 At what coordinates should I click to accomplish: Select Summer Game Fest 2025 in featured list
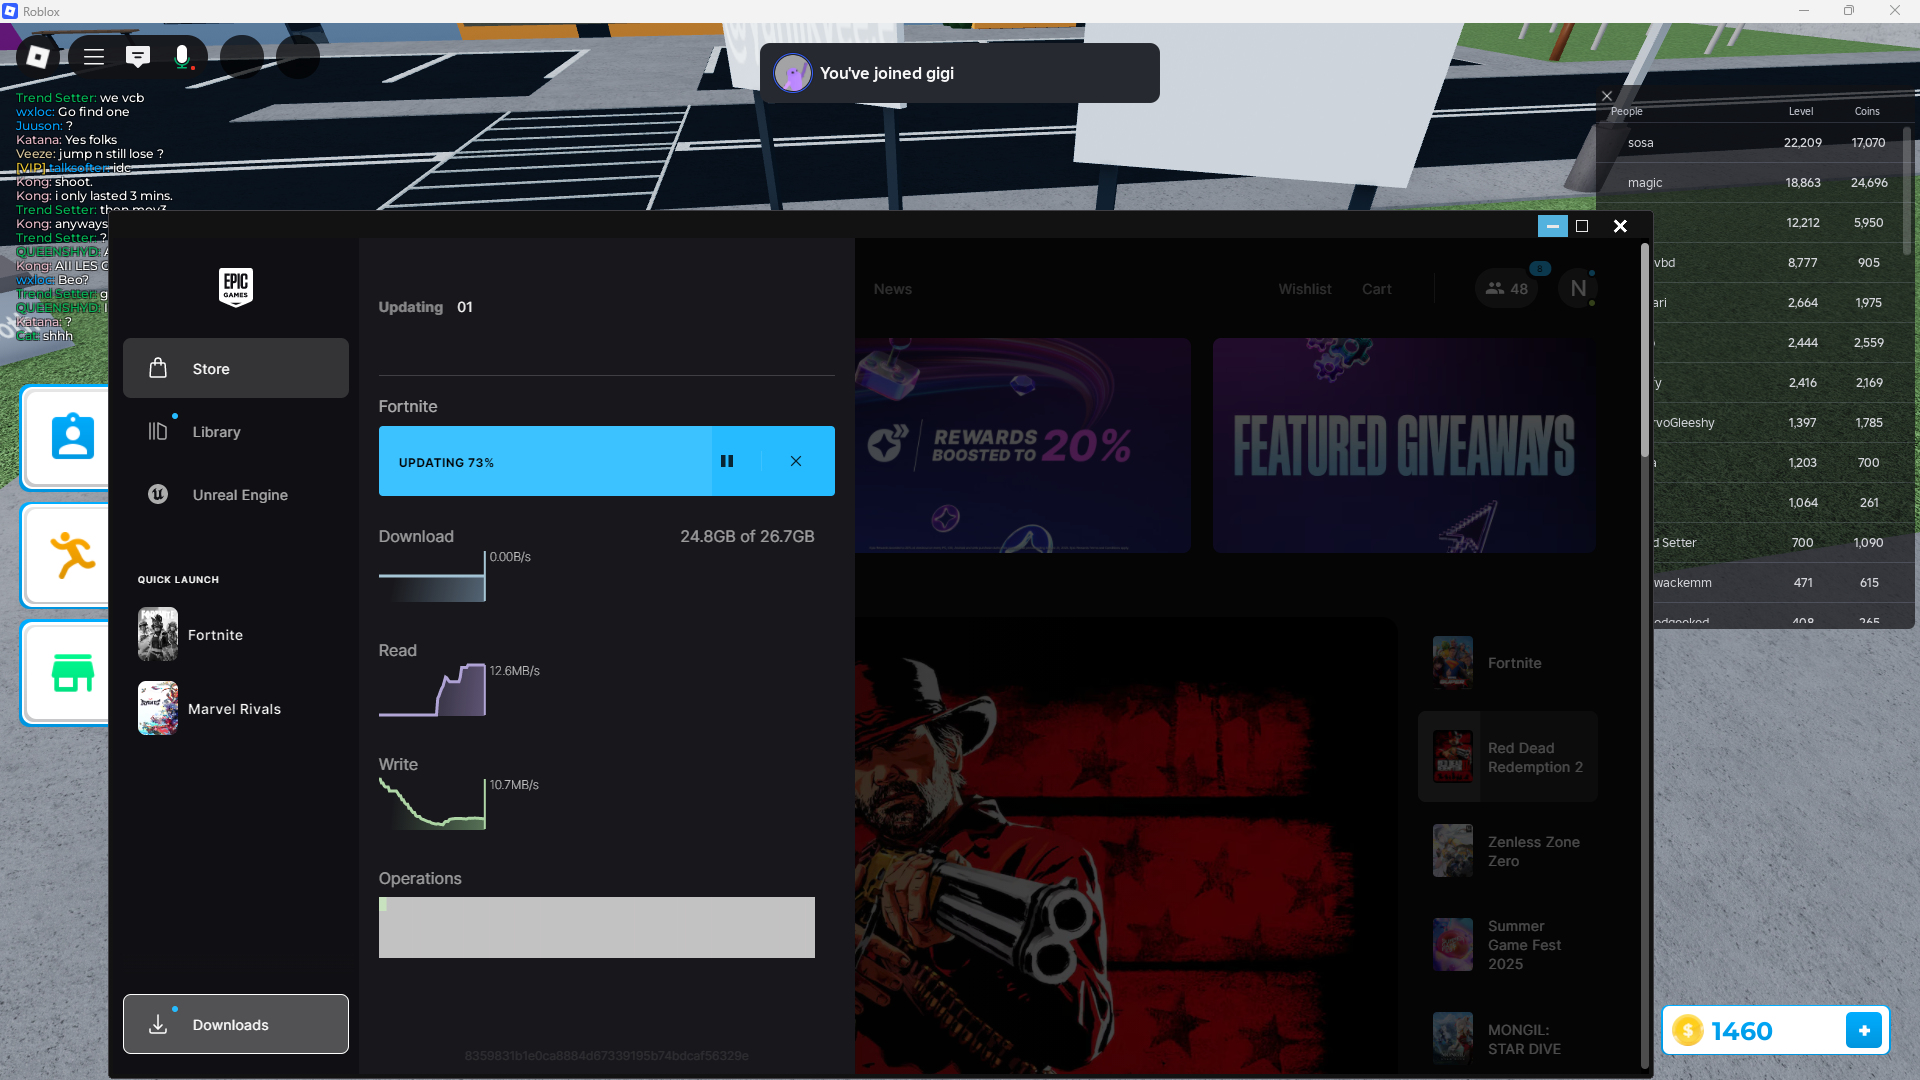pyautogui.click(x=1507, y=945)
